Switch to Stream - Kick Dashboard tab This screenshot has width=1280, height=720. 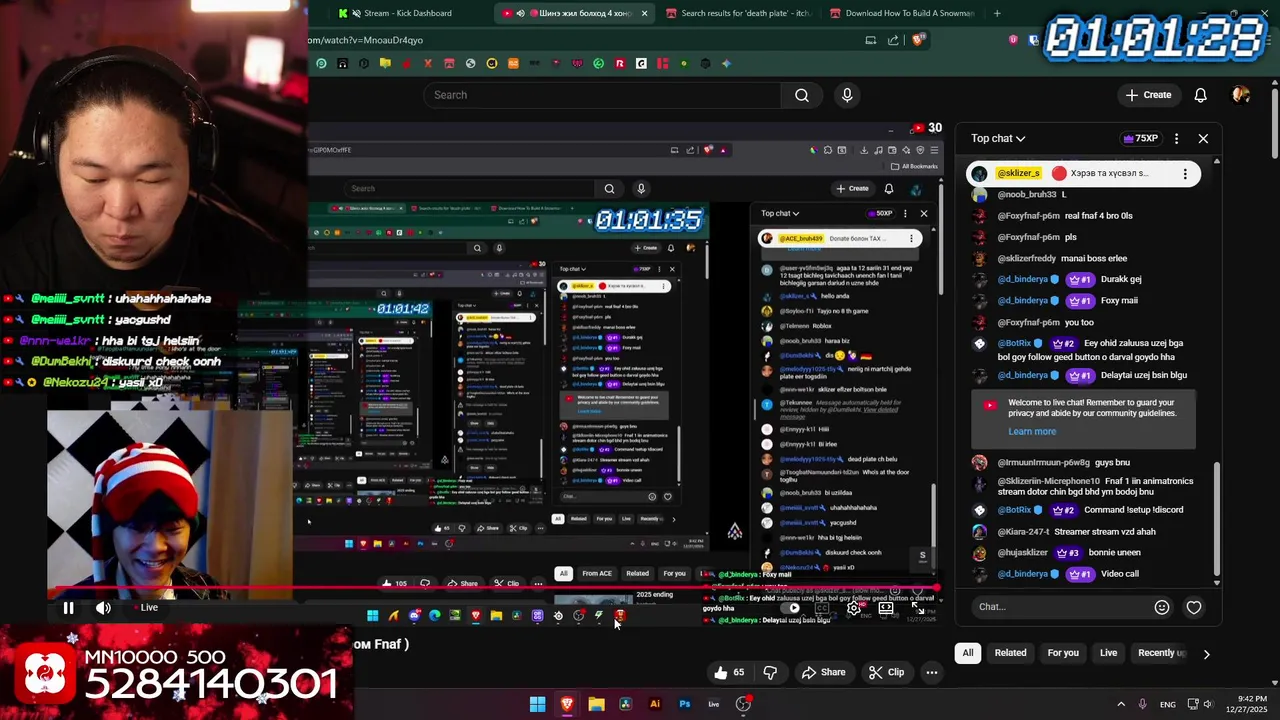click(x=408, y=13)
